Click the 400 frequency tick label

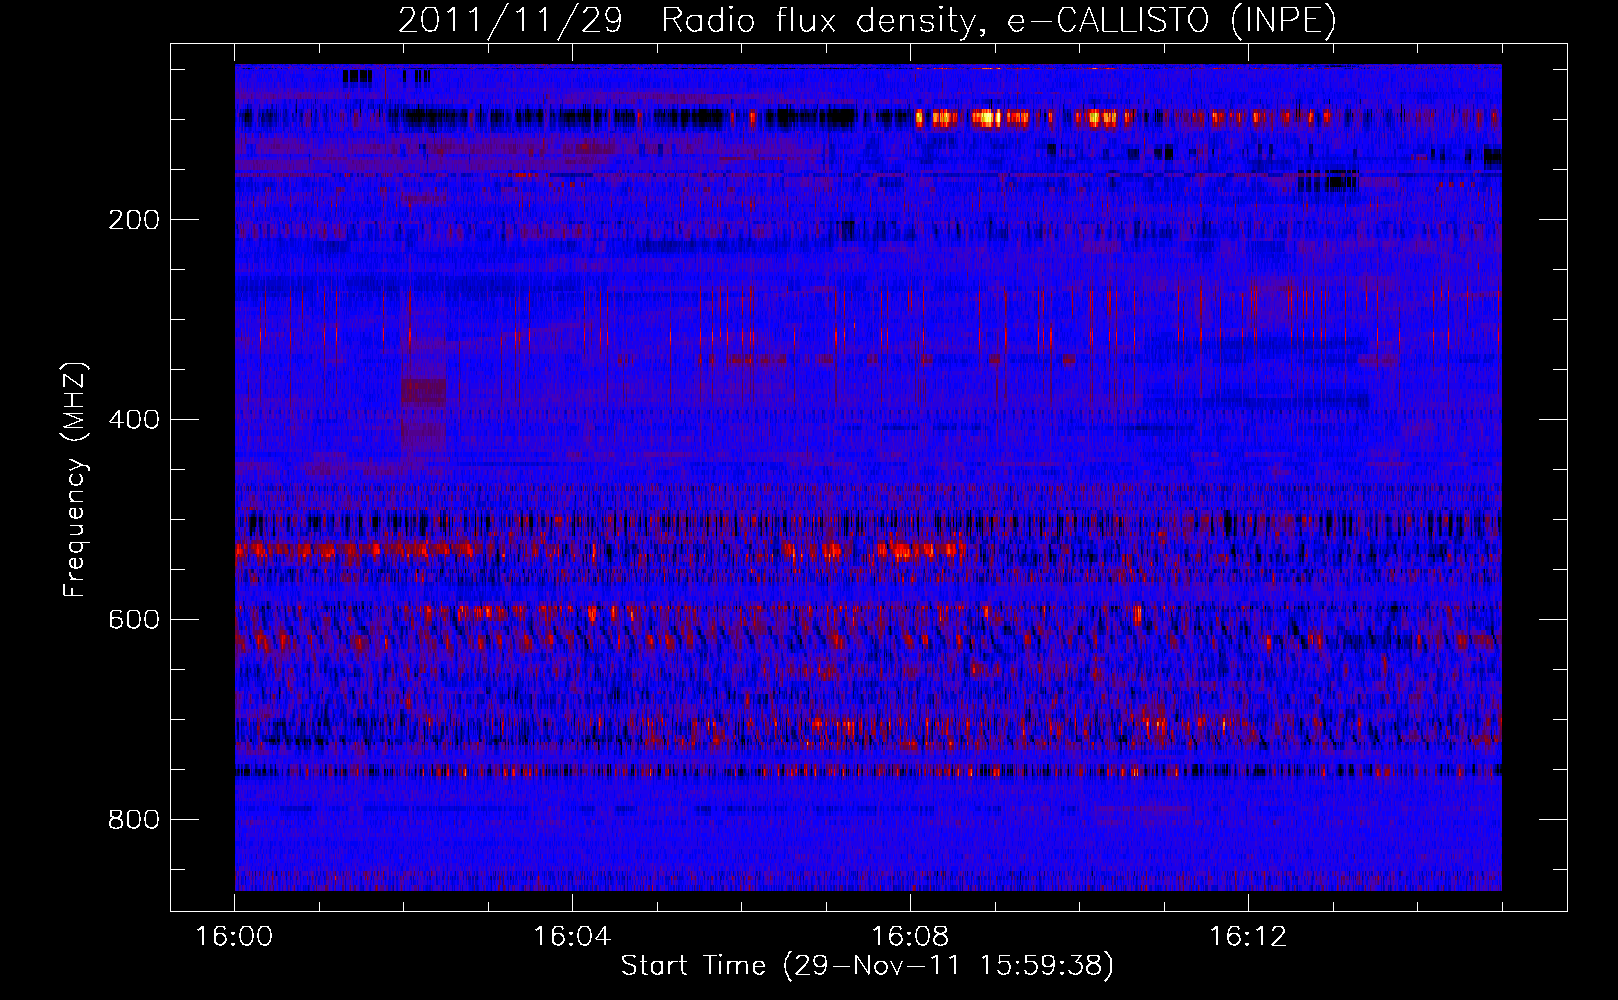pyautogui.click(x=134, y=420)
